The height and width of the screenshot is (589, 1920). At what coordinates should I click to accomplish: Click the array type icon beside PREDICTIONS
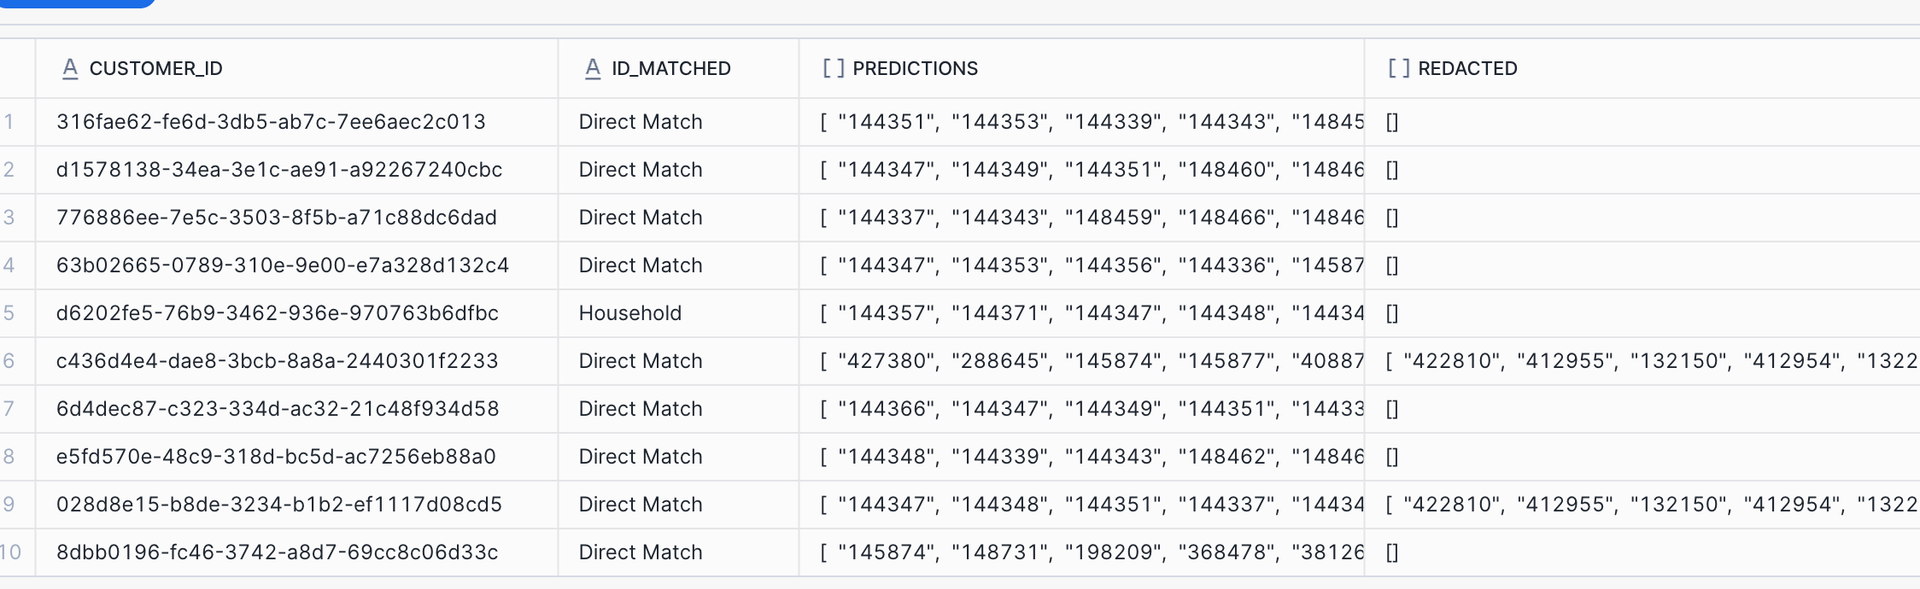coord(833,68)
